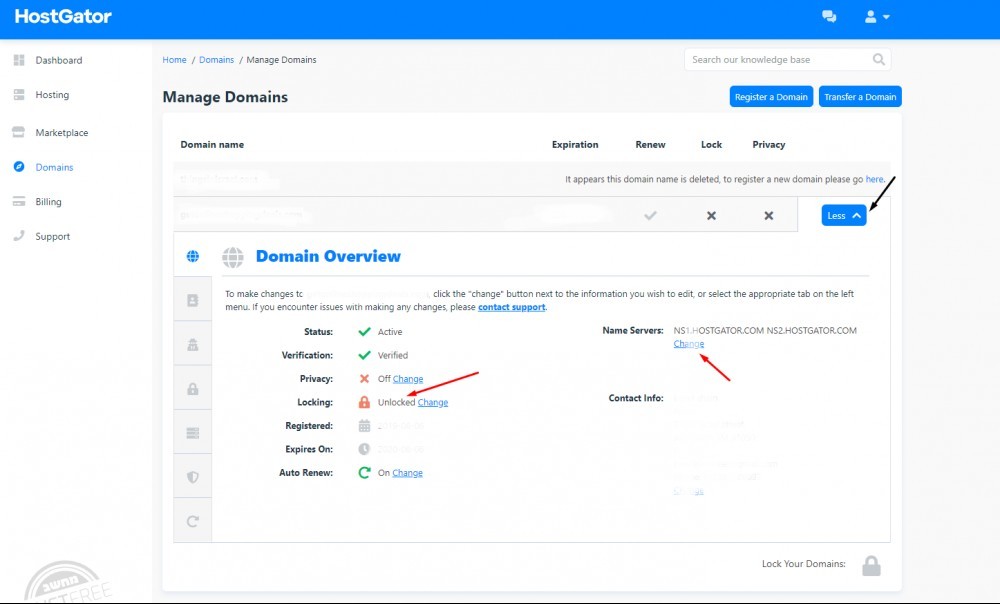The image size is (1000, 604).
Task: Click the Renew checkmark in domain row
Action: (x=651, y=216)
